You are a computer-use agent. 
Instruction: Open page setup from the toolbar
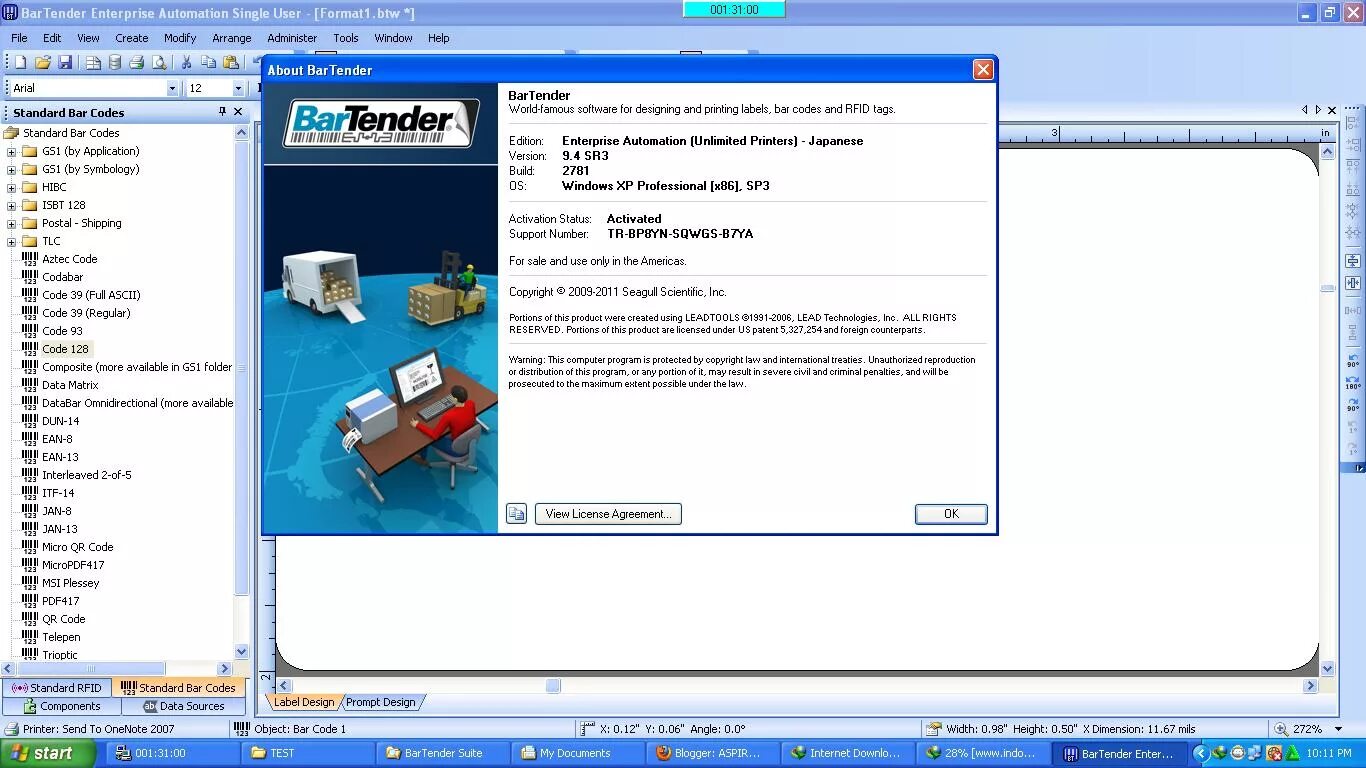(x=93, y=62)
